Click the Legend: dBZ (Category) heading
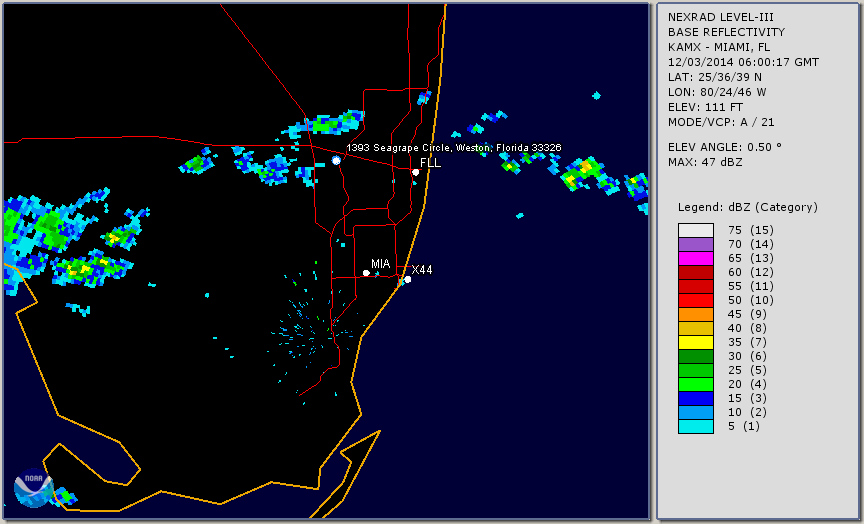864x524 pixels. click(x=748, y=207)
